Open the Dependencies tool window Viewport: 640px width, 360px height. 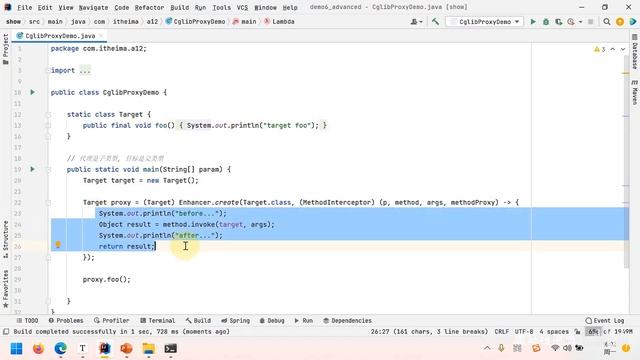pos(347,321)
